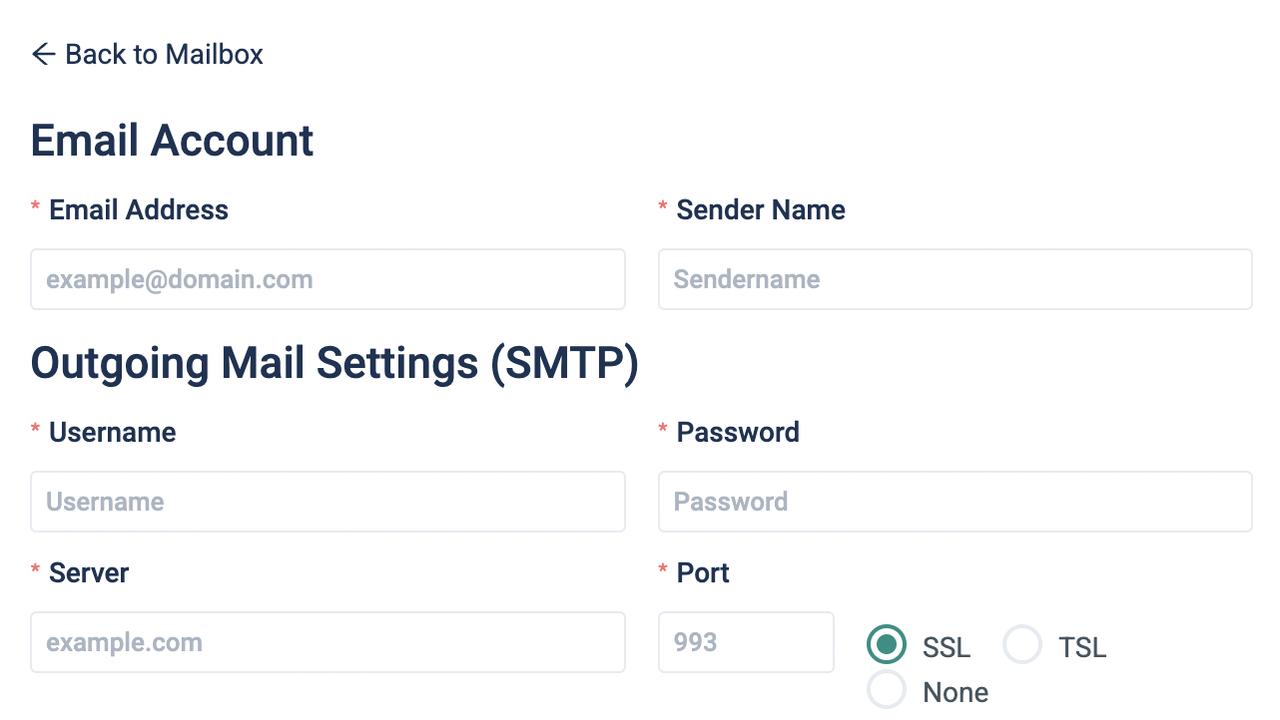Click the left arrow icon beside Back to Mailbox
The height and width of the screenshot is (720, 1280).
[x=43, y=54]
